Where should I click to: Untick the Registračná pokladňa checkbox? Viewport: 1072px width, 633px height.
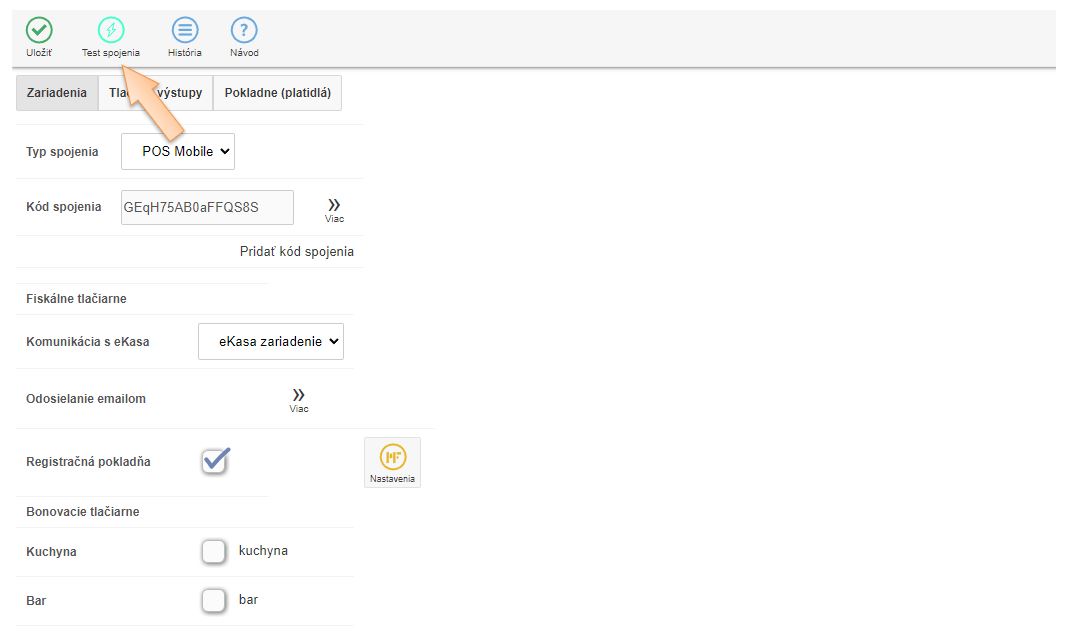point(215,461)
